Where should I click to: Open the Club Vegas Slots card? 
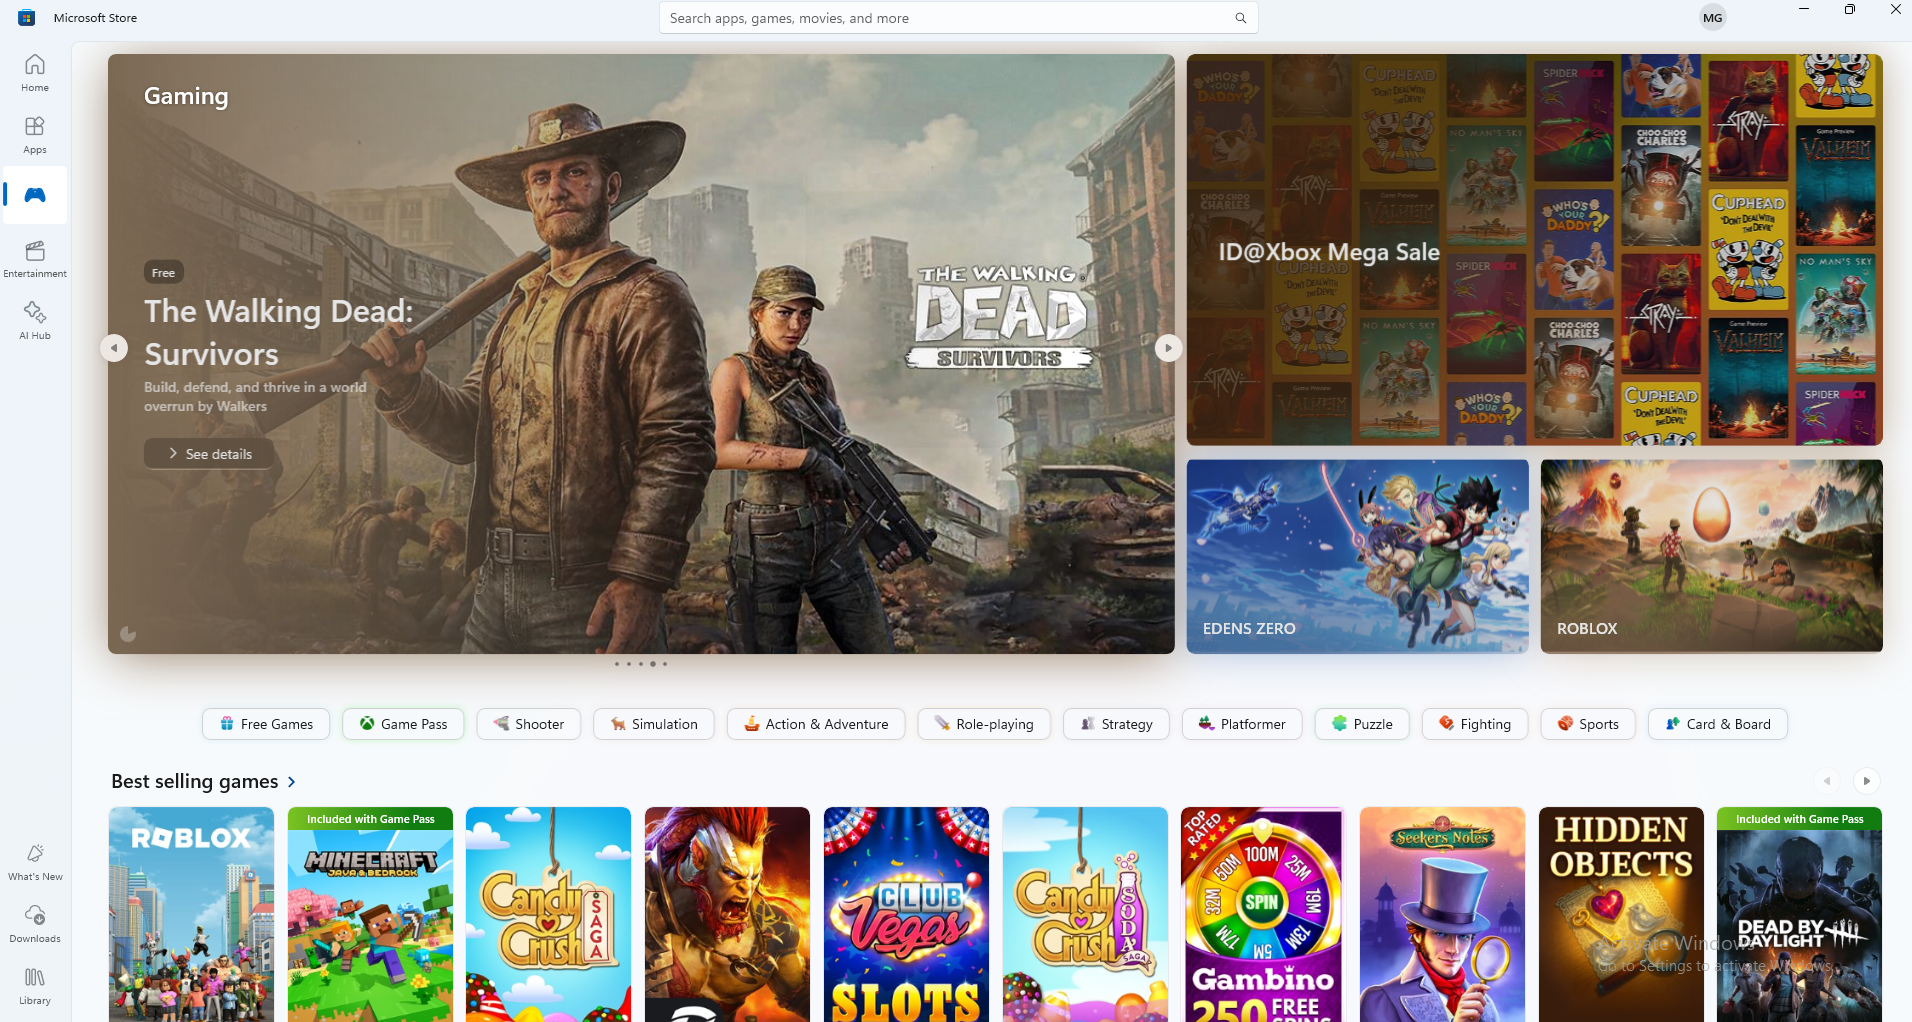coord(906,914)
